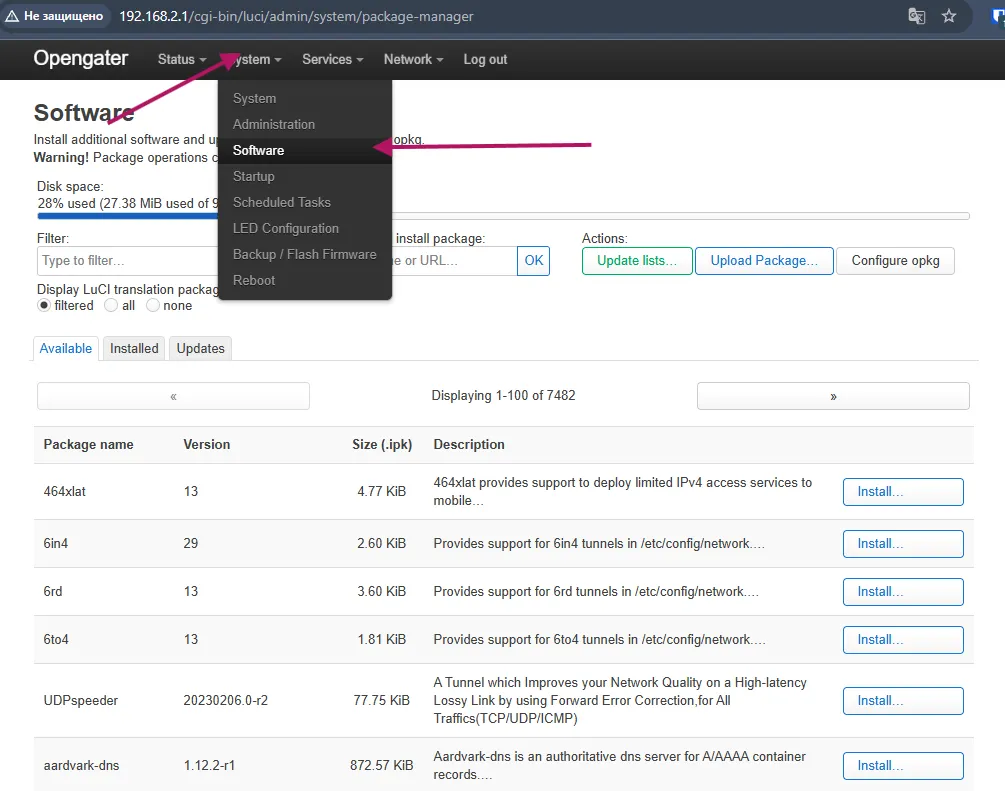The height and width of the screenshot is (791, 1005).
Task: Click 'Displaying 1-100 of 7482' text
Action: pyautogui.click(x=503, y=396)
